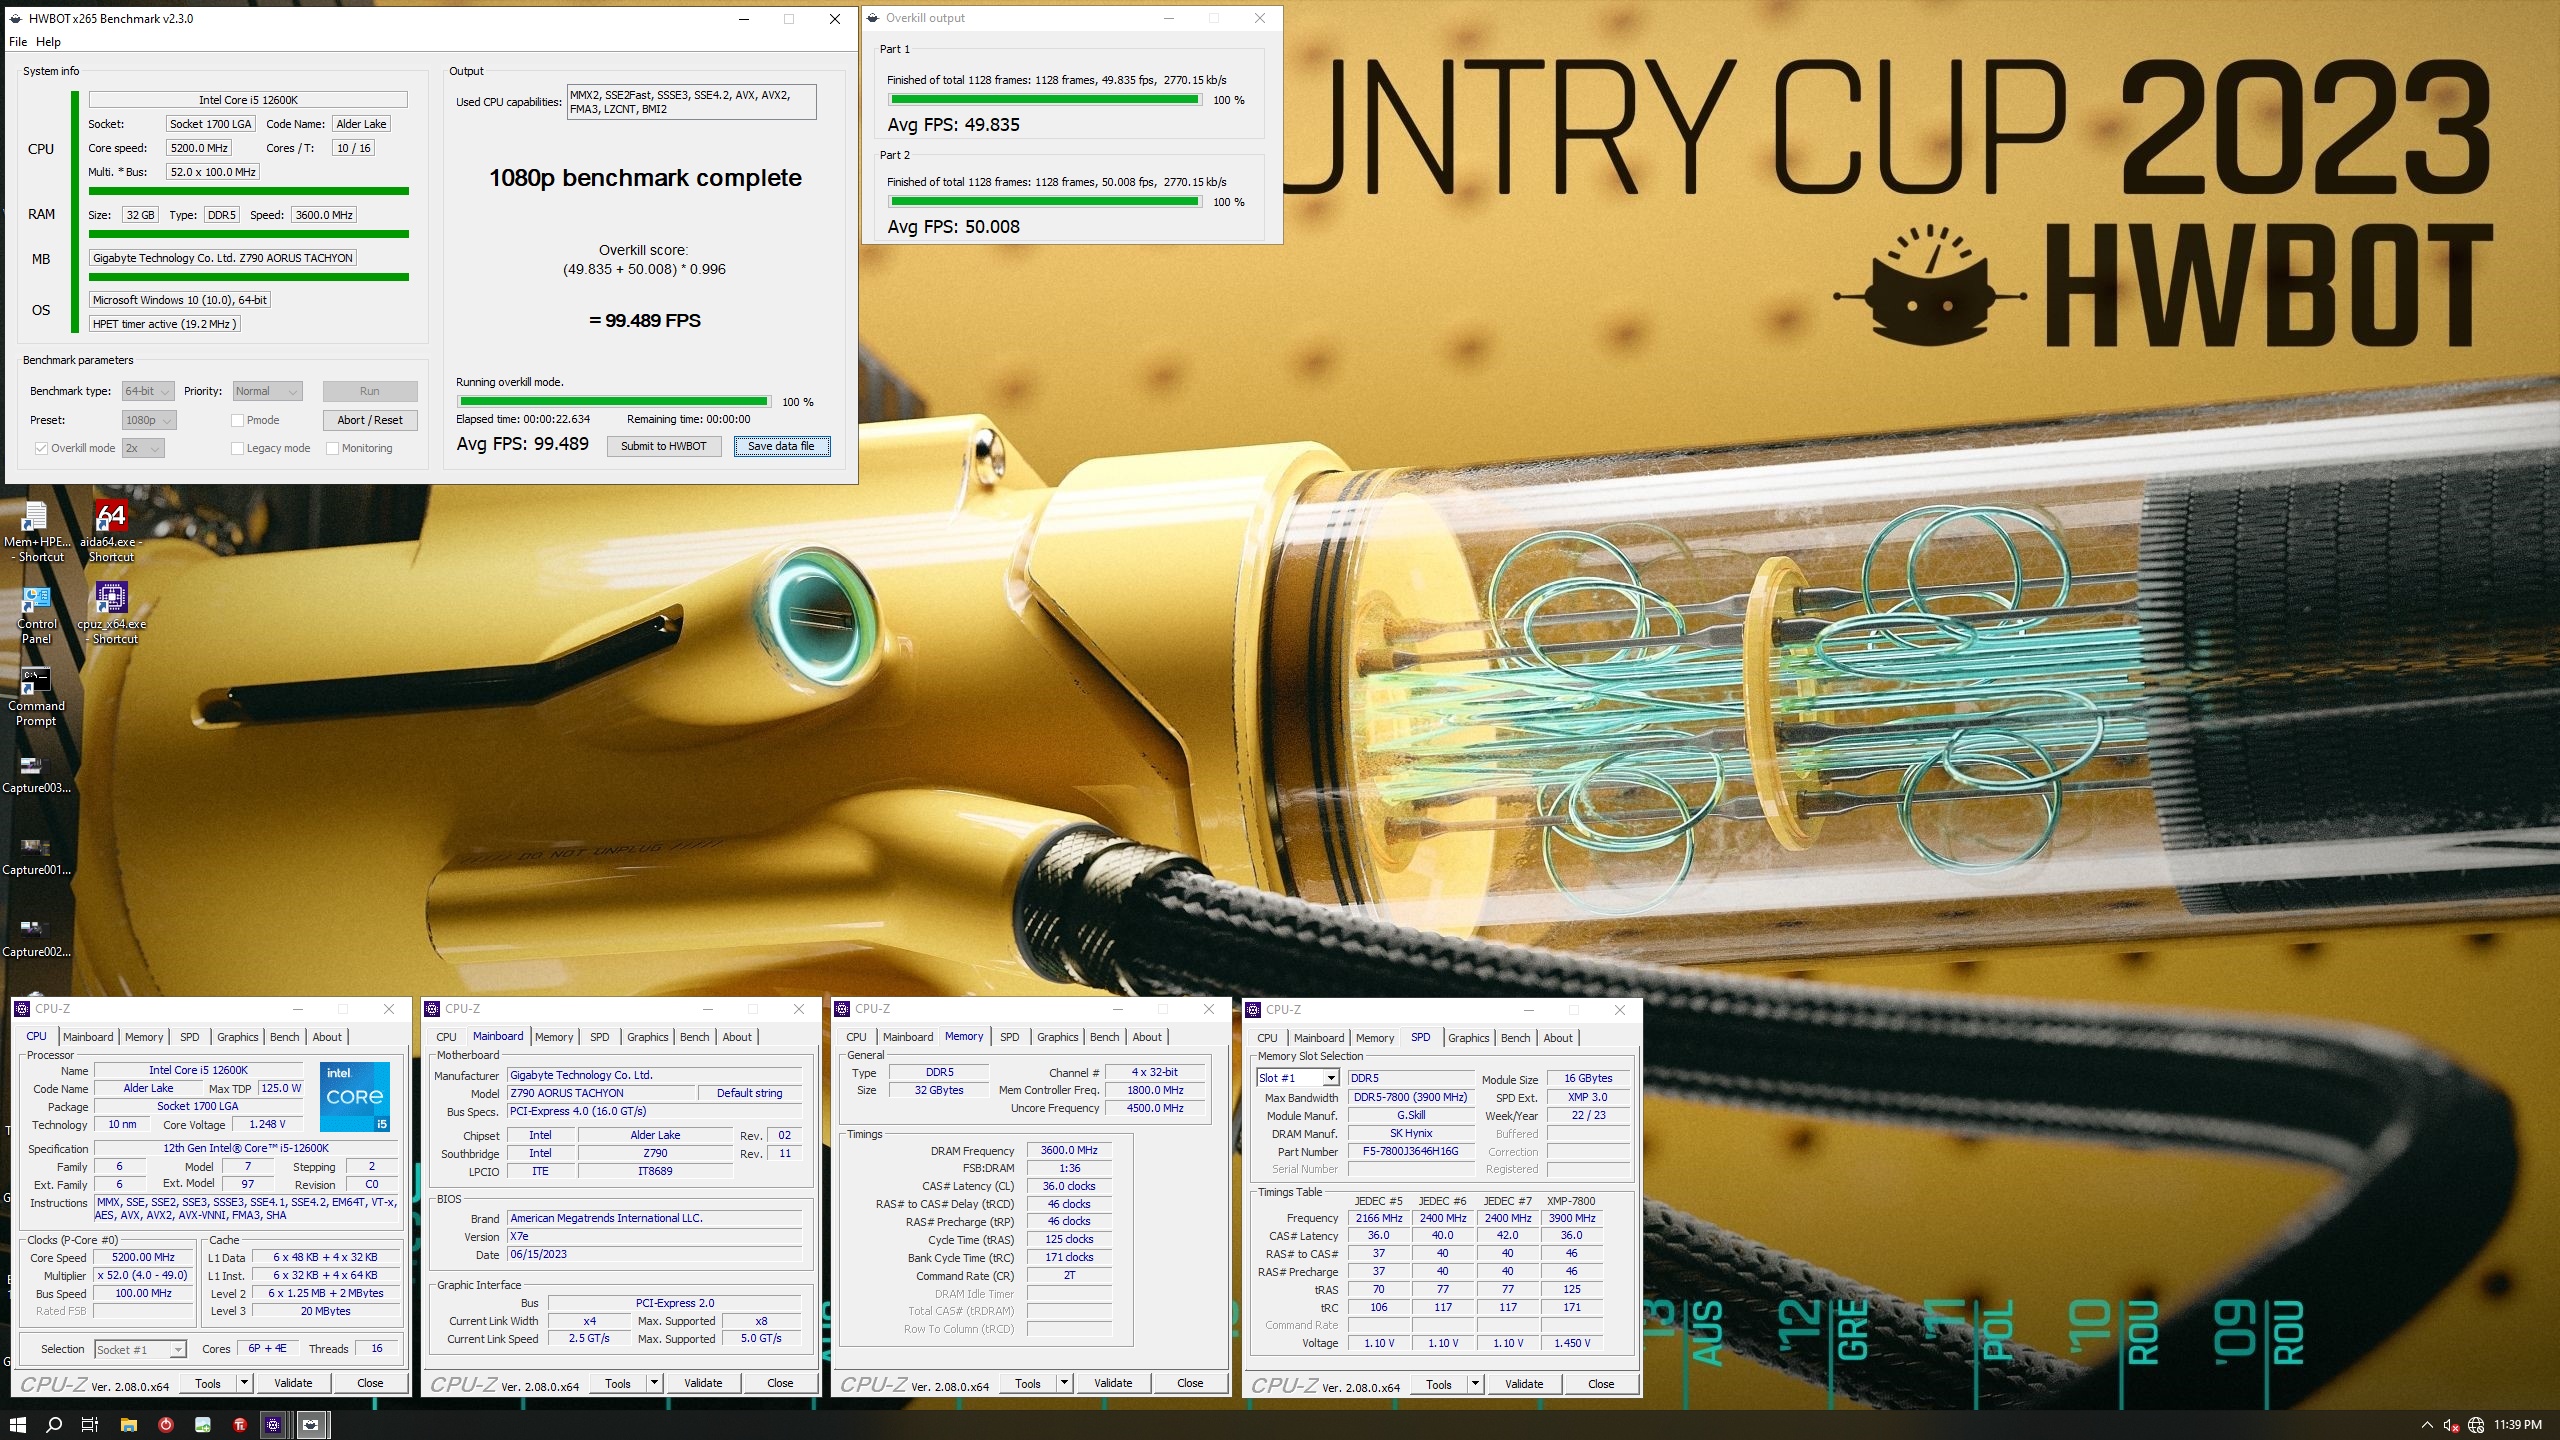This screenshot has height=1440, width=2560.
Task: Select the Capture001 desktop file
Action: point(36,856)
